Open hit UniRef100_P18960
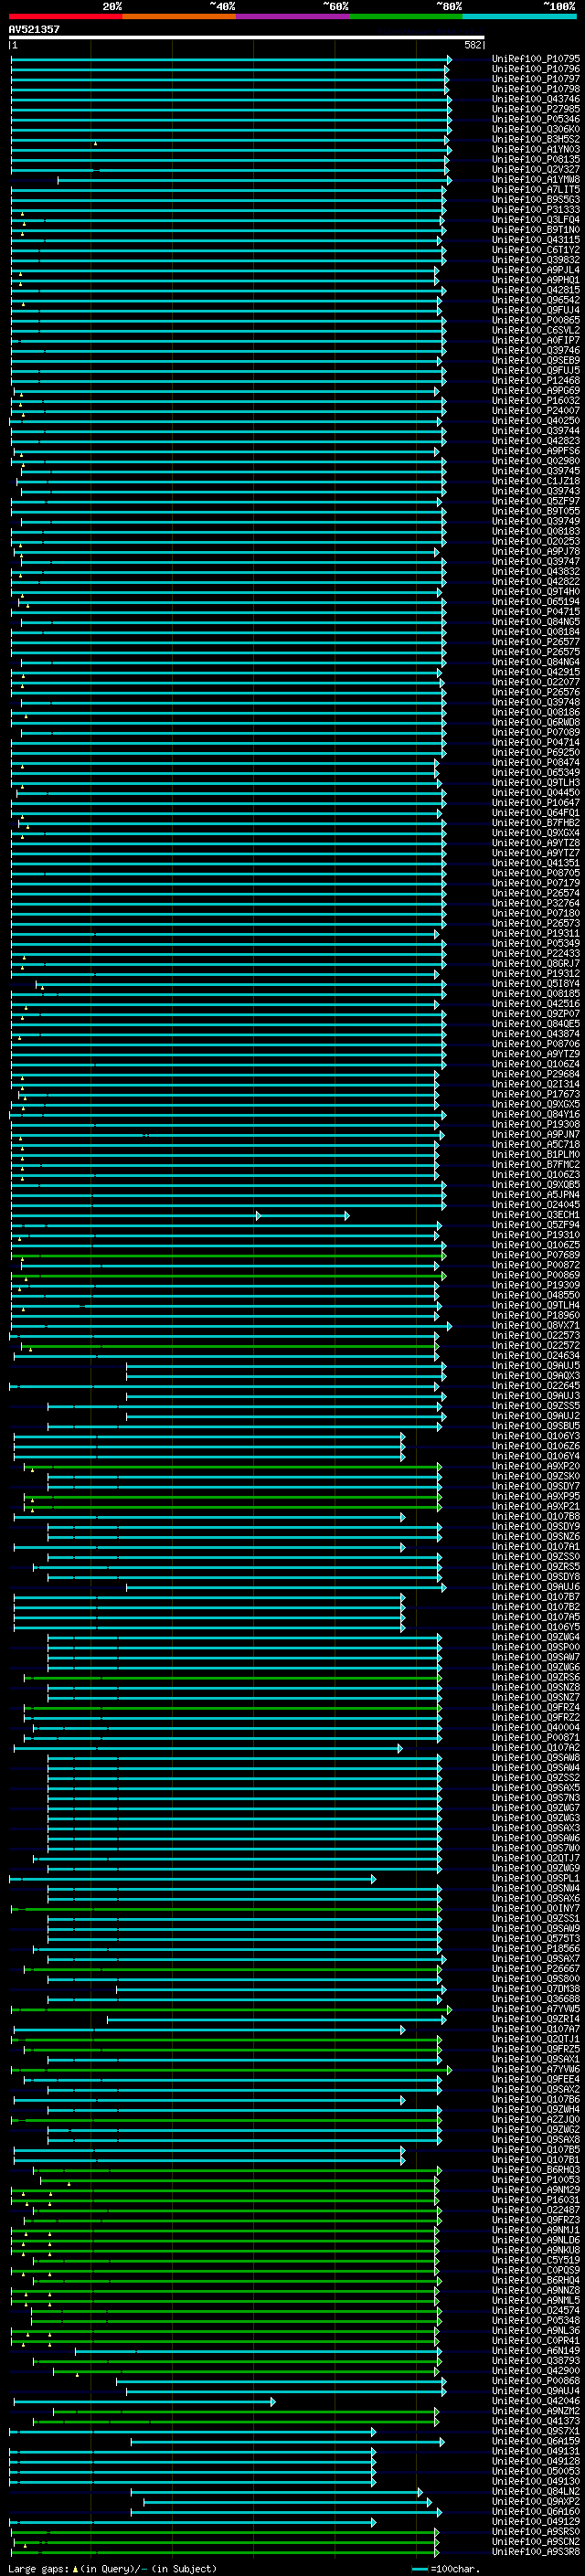Viewport: 585px width, 2576px height. click(x=536, y=1315)
